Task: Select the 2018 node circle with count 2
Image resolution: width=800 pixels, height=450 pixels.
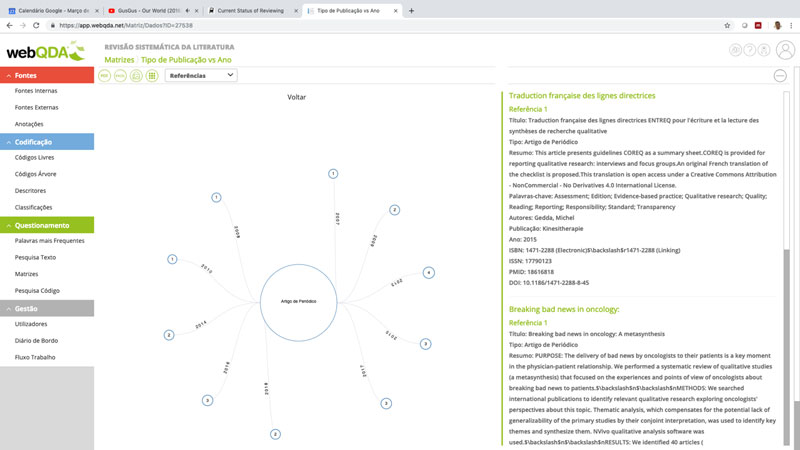Action: pyautogui.click(x=275, y=434)
